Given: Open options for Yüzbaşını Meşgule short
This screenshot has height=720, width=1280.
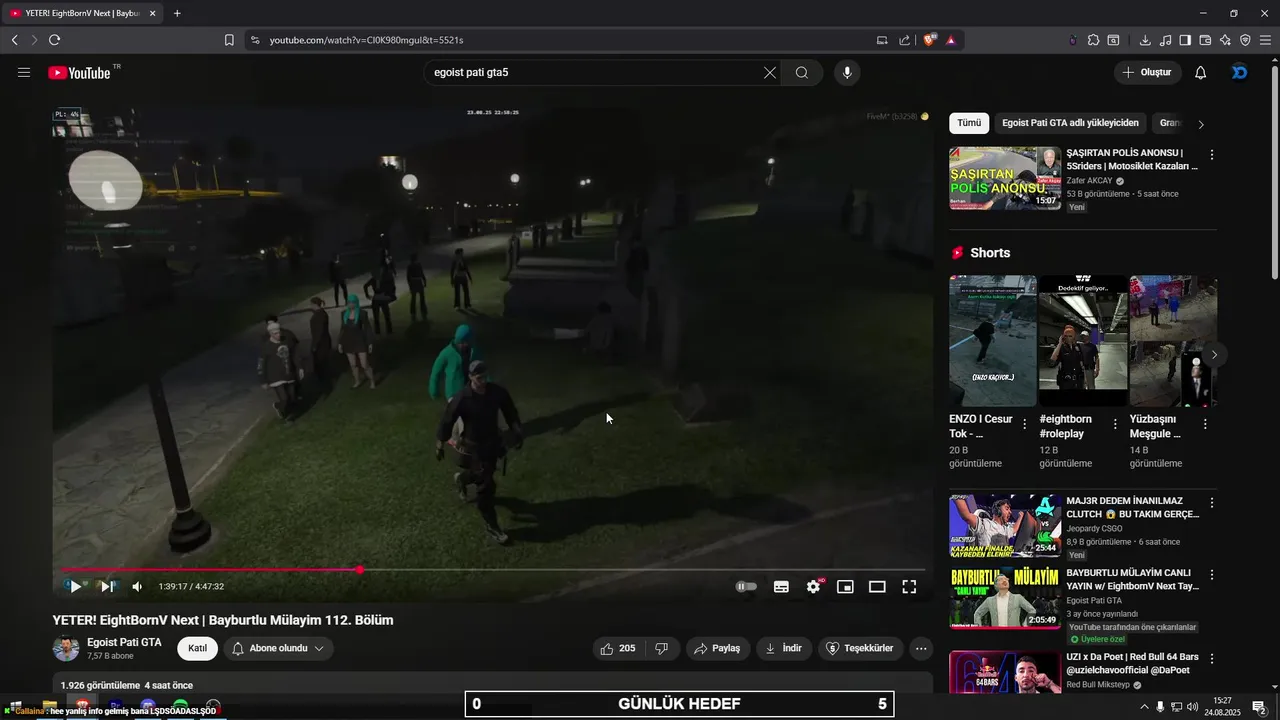Looking at the screenshot, I should (1205, 424).
